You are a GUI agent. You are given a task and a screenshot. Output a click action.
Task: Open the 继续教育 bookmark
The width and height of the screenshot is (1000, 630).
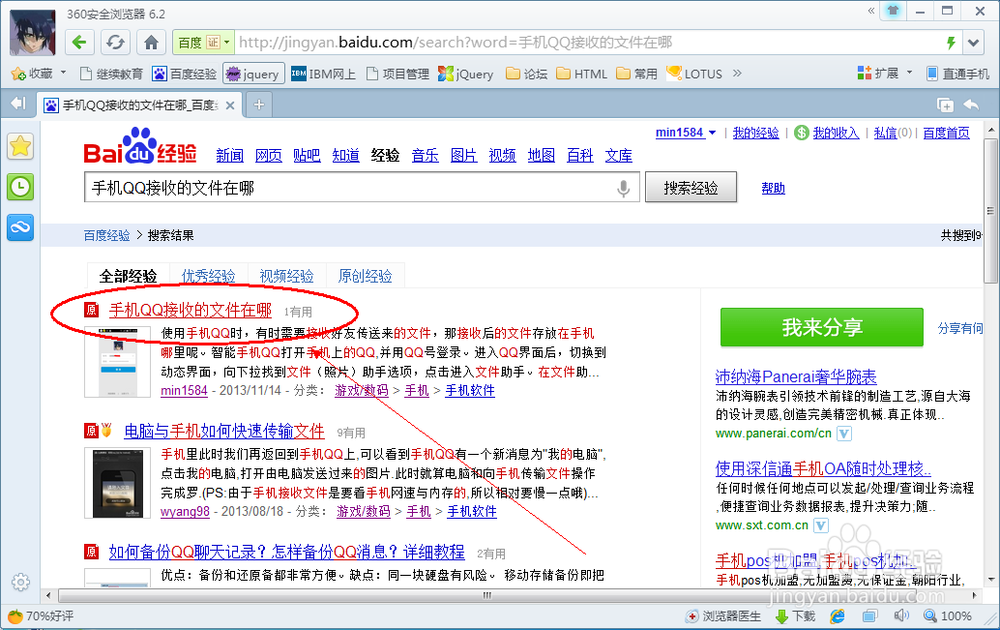(x=111, y=74)
